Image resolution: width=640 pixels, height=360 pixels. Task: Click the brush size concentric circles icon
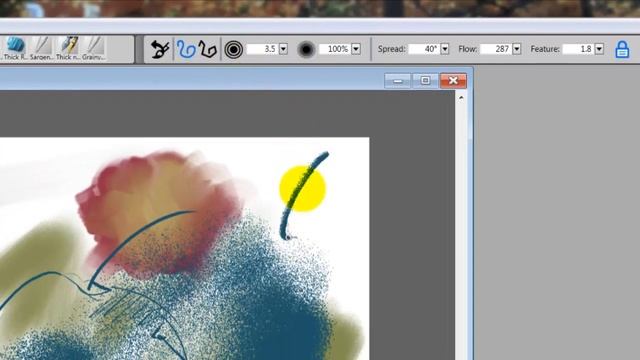tap(233, 50)
